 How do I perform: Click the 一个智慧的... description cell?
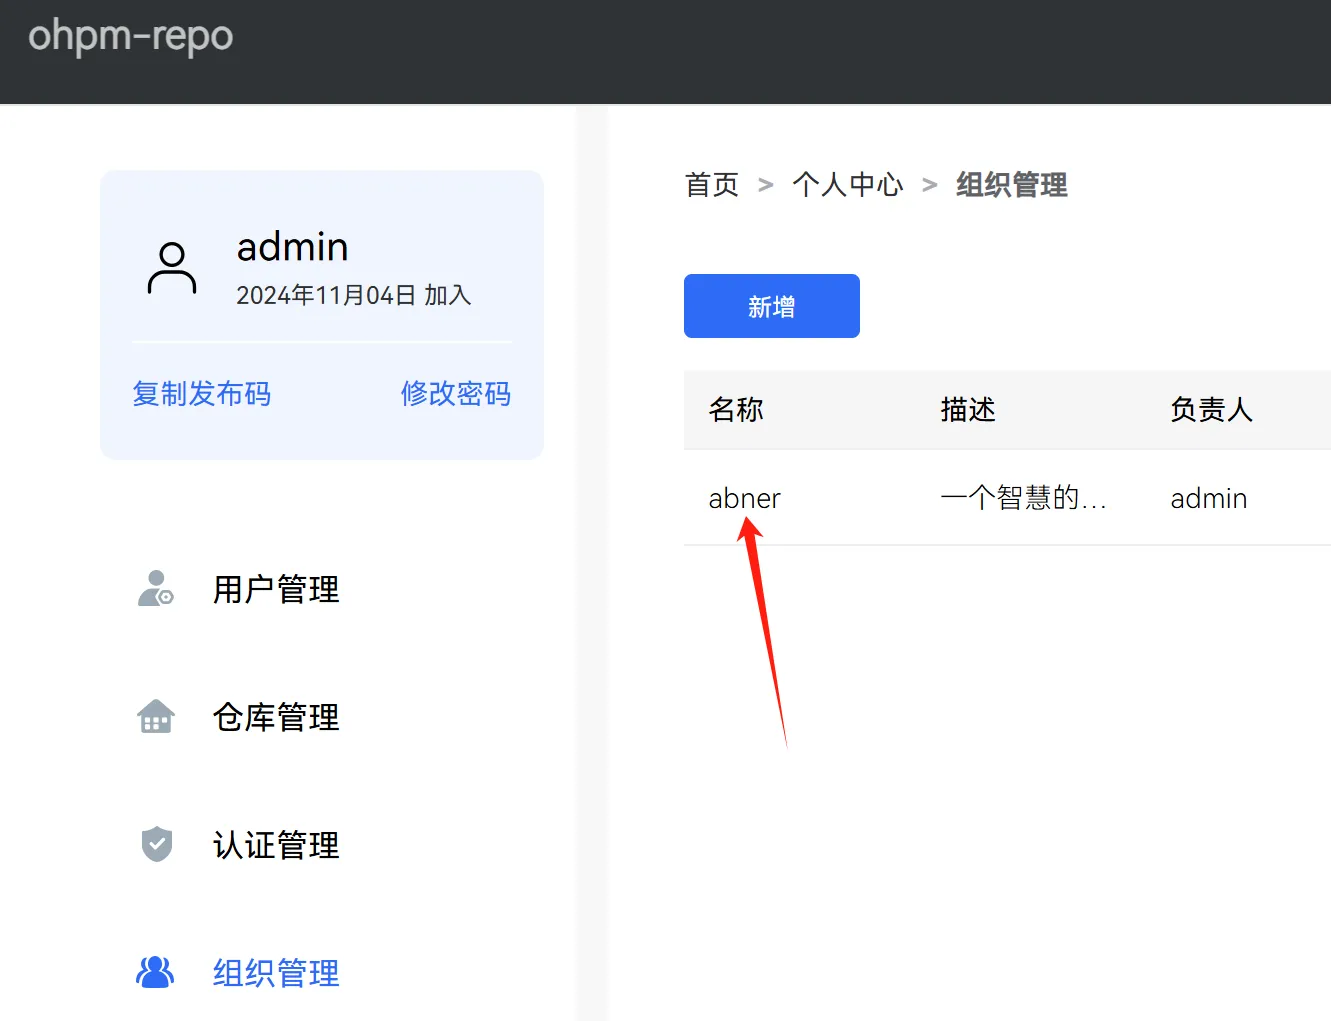click(1023, 498)
